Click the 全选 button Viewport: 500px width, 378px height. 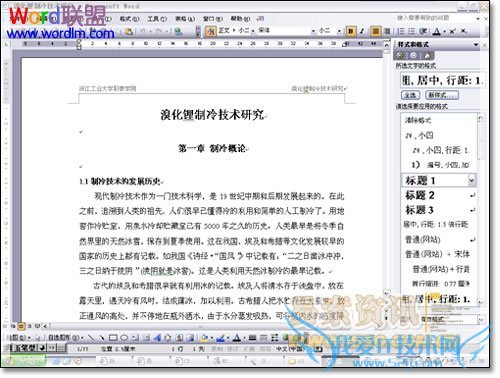click(x=410, y=95)
